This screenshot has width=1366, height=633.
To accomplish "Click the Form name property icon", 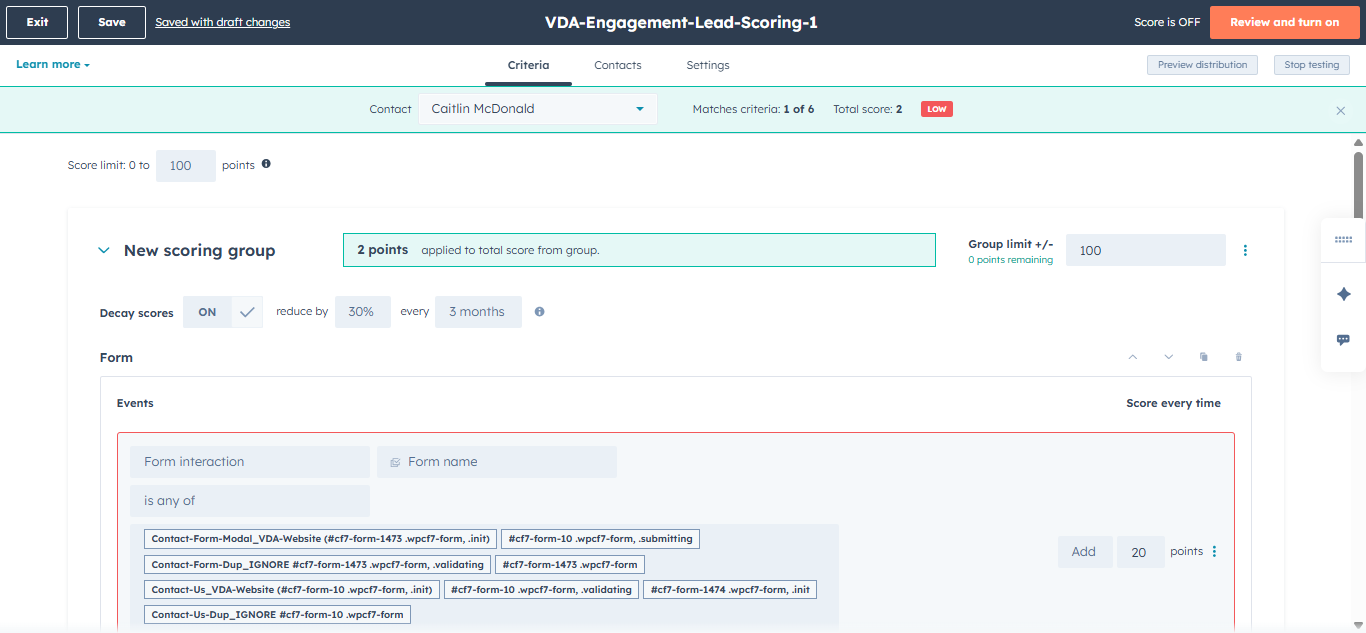I will pyautogui.click(x=395, y=462).
